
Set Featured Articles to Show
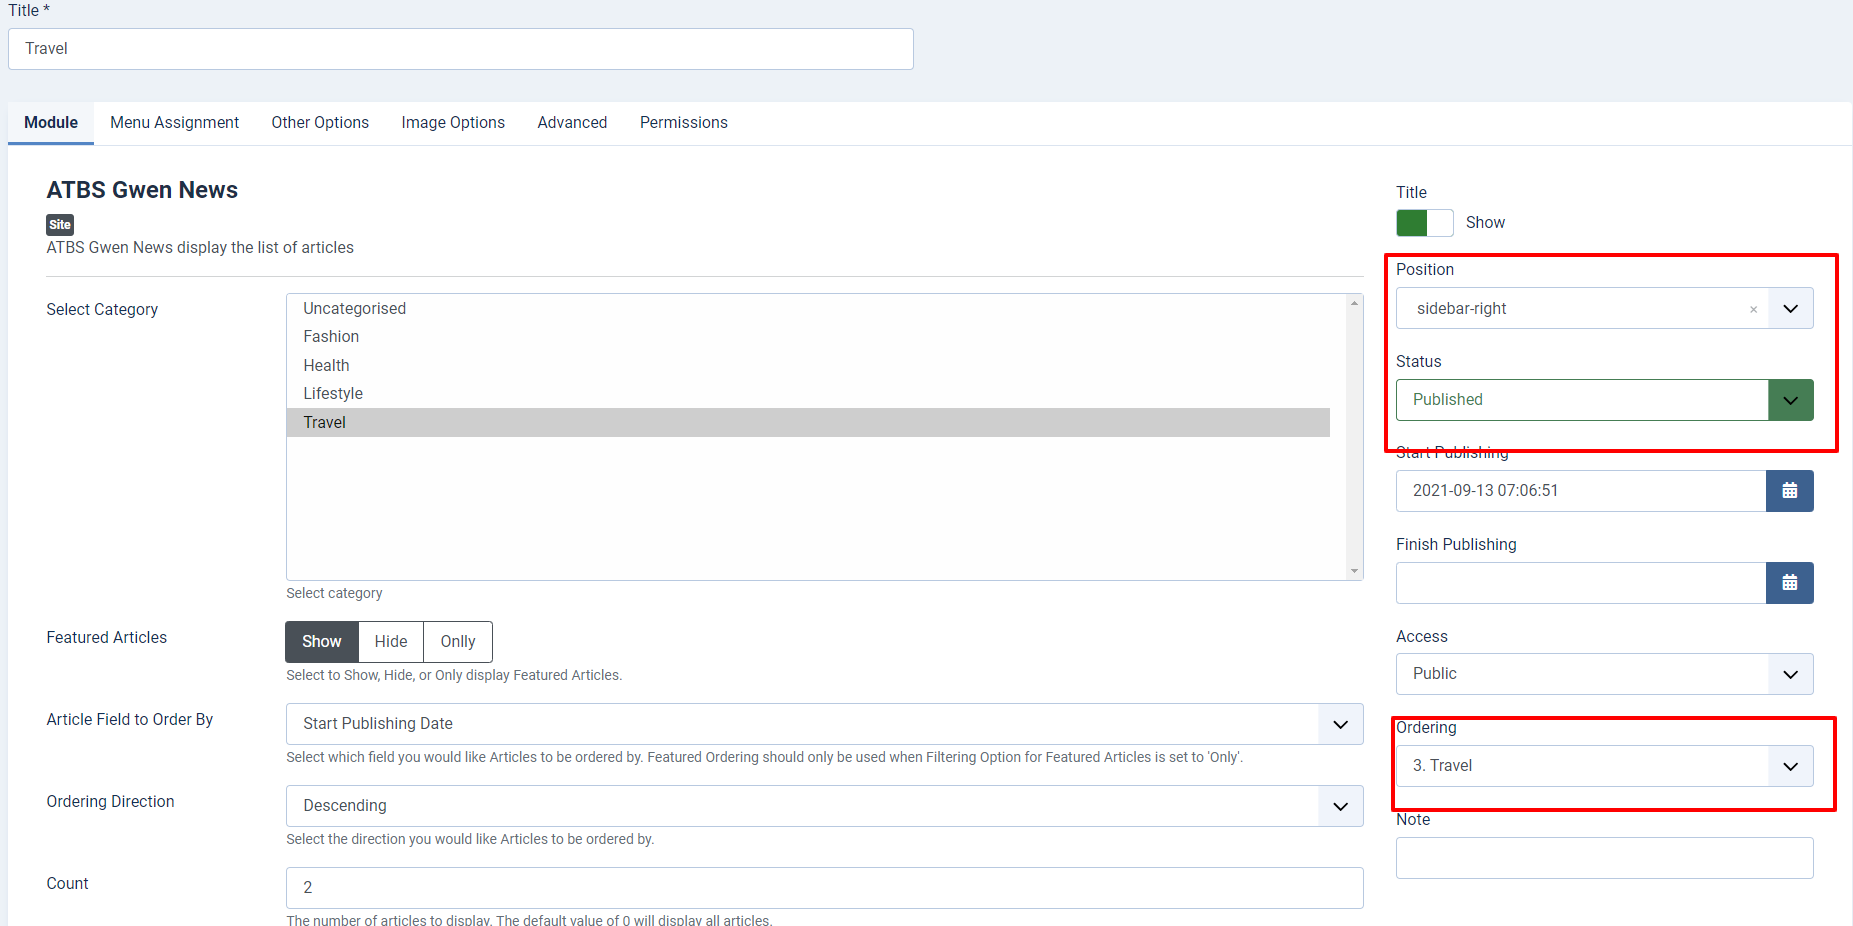point(321,642)
